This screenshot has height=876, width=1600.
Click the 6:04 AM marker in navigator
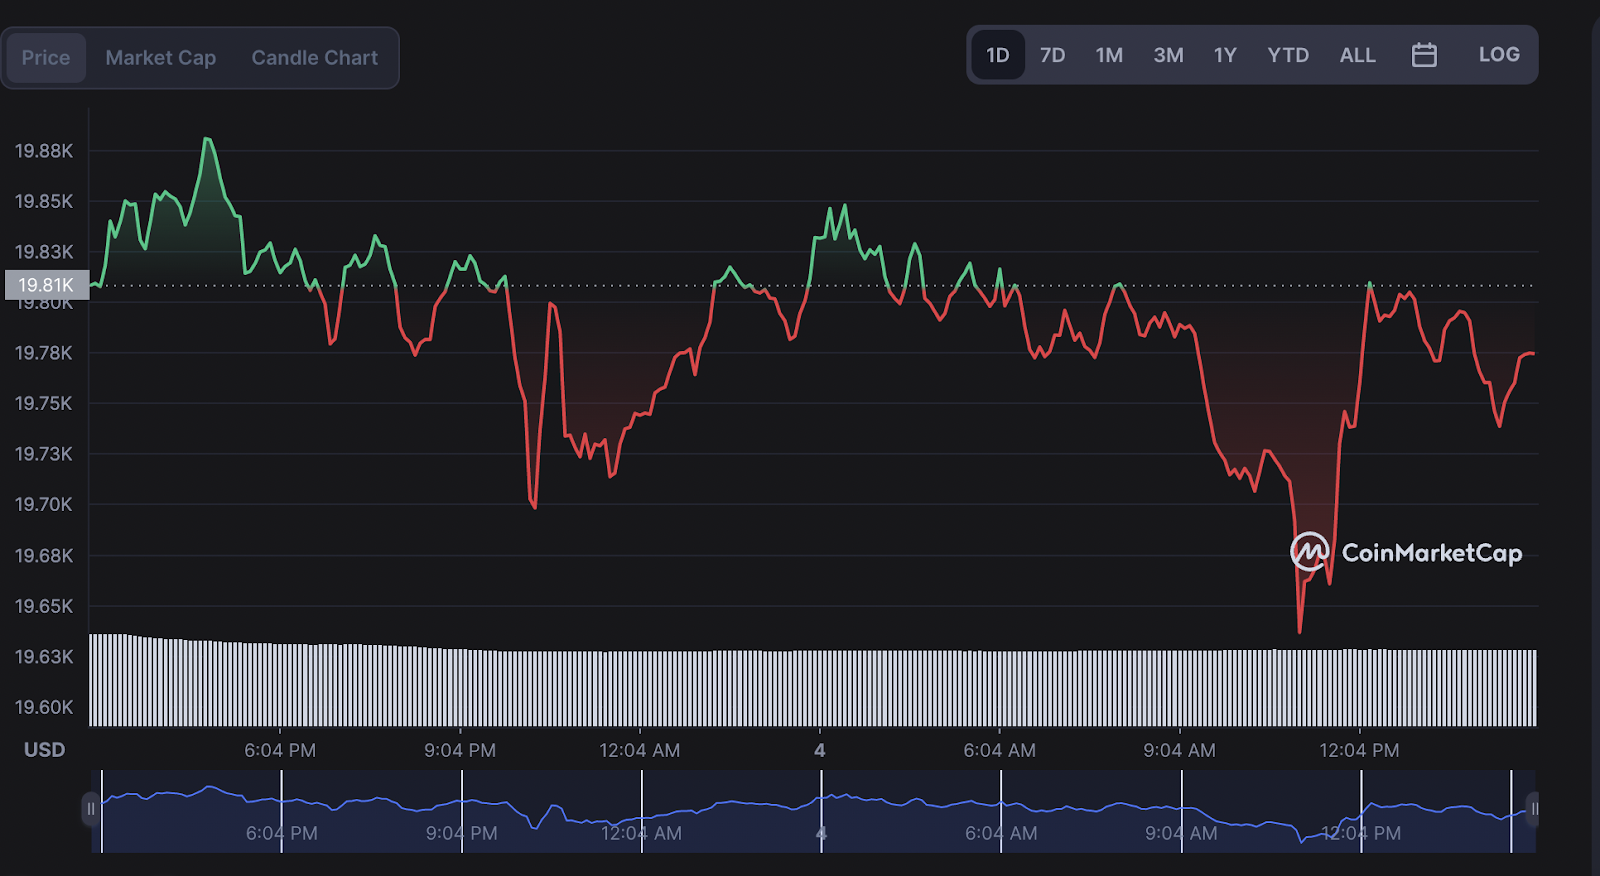pyautogui.click(x=1001, y=833)
